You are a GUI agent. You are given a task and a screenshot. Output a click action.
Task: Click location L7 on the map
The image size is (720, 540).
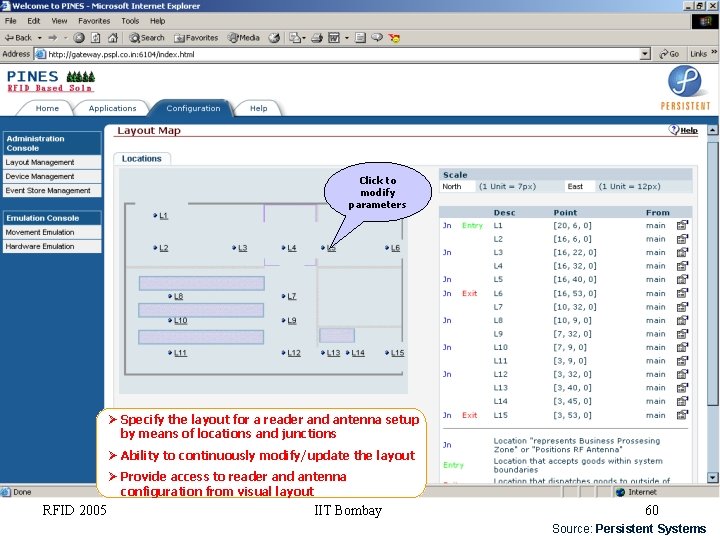[x=292, y=297]
